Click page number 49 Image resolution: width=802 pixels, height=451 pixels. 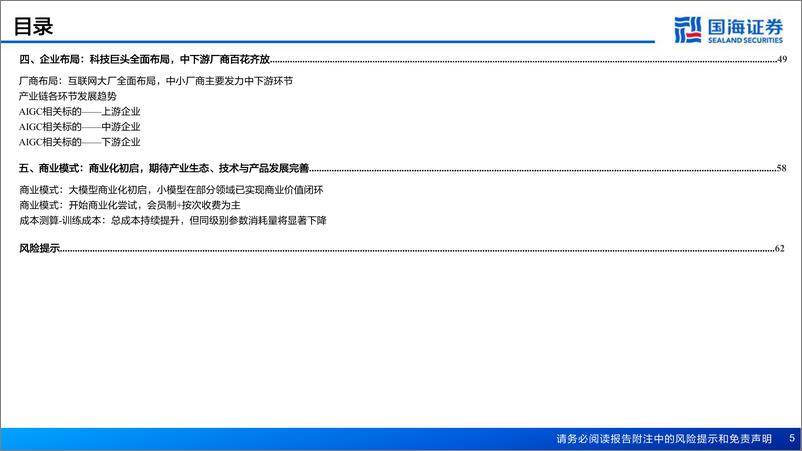pos(782,59)
